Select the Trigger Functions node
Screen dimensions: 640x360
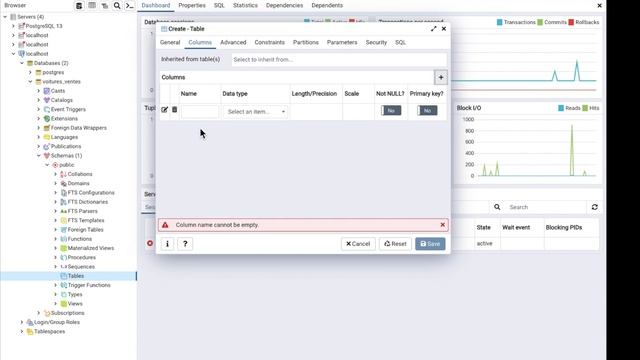pyautogui.click(x=89, y=285)
